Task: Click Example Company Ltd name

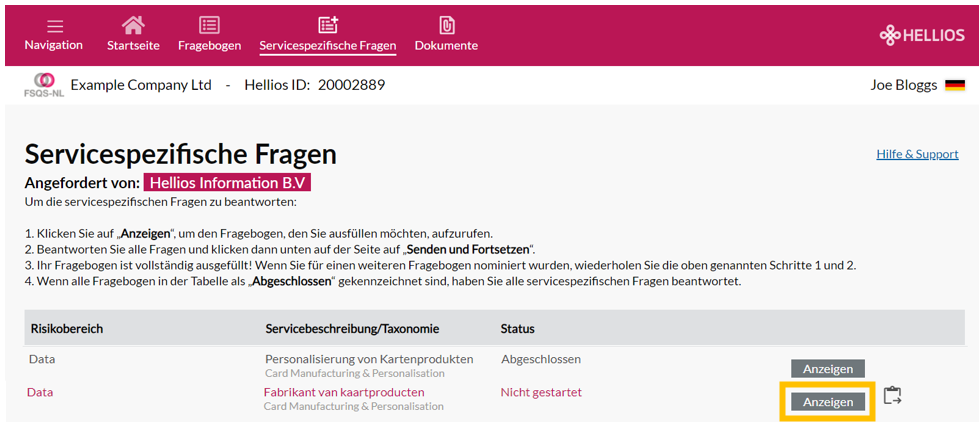Action: pos(141,85)
